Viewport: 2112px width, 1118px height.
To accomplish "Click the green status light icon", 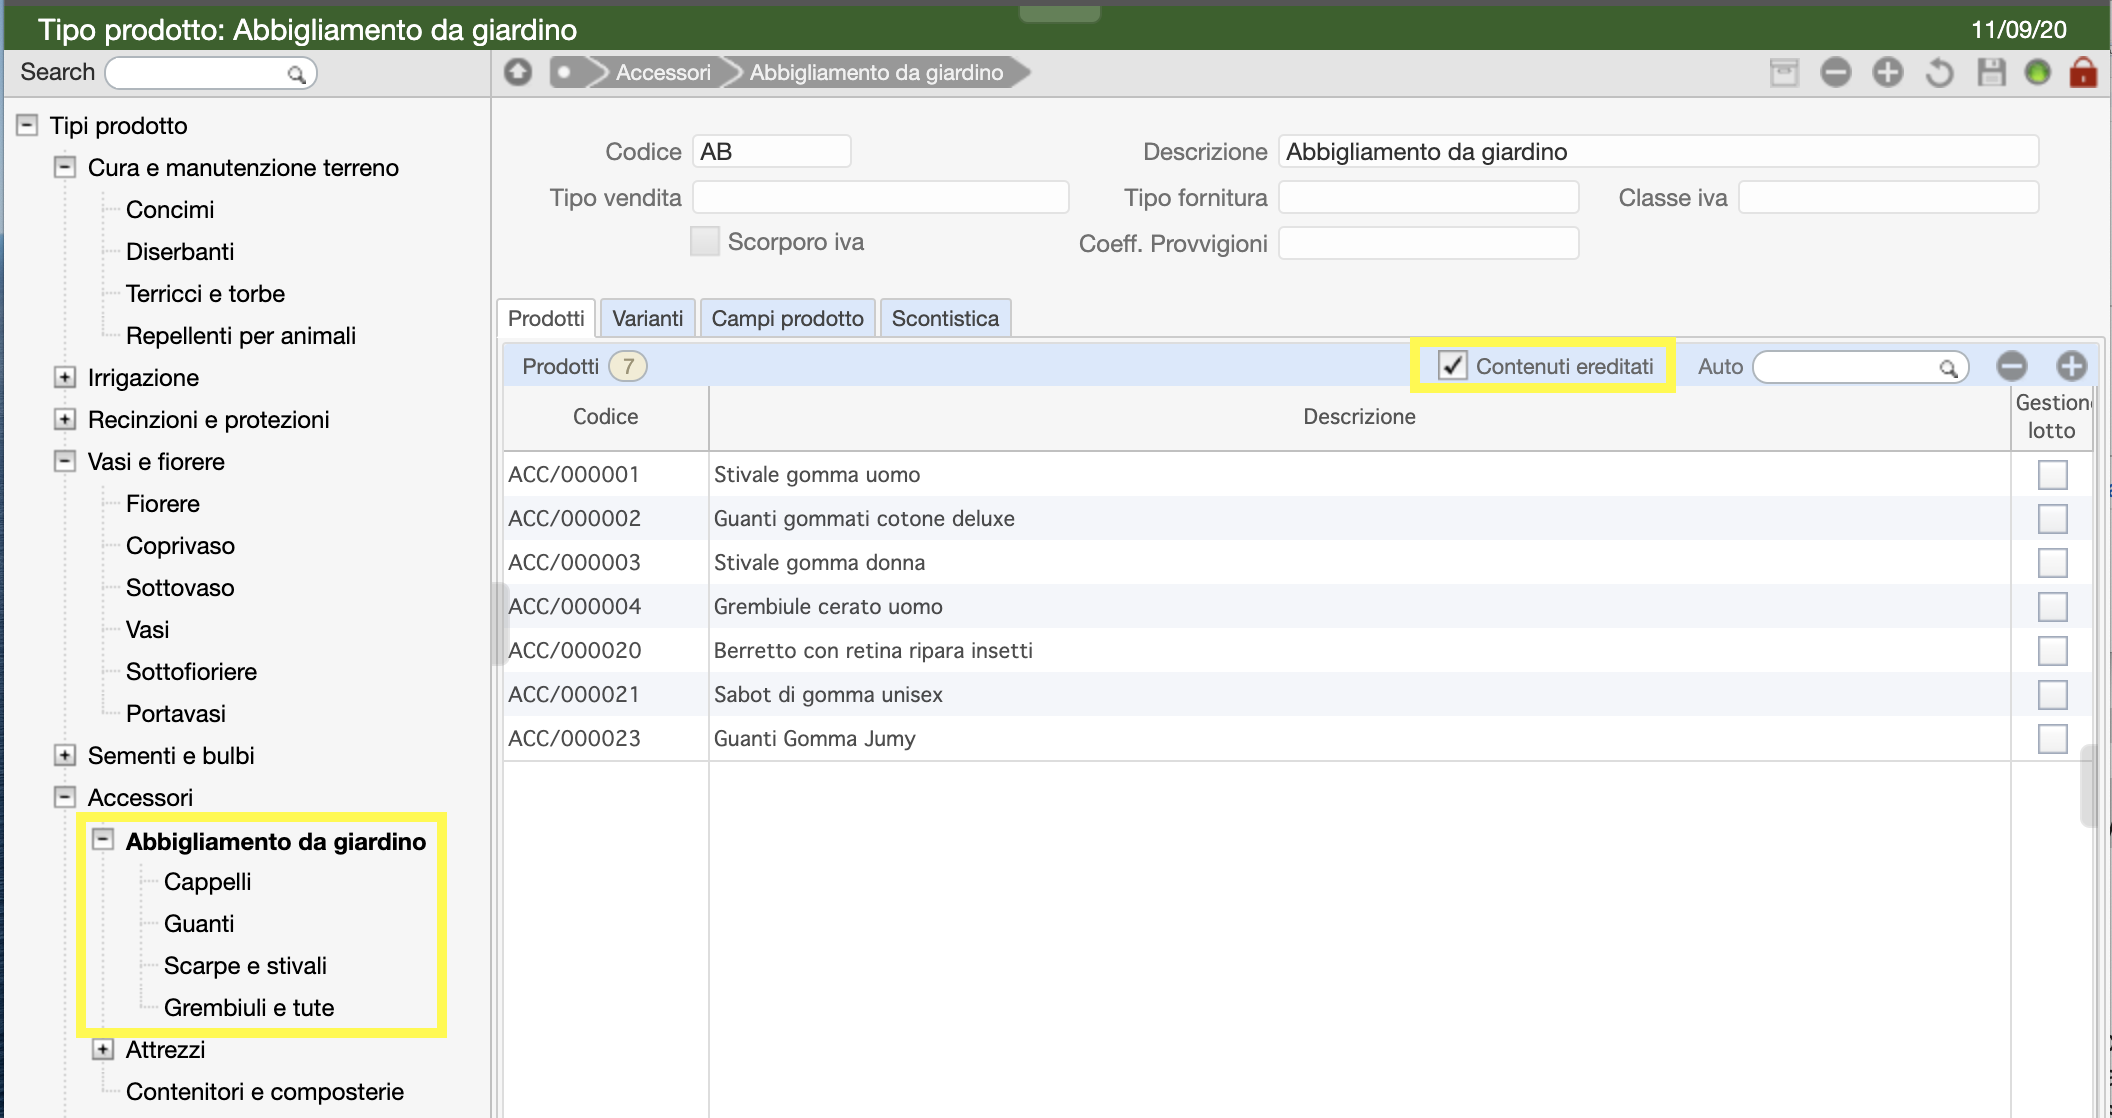I will (x=2038, y=72).
